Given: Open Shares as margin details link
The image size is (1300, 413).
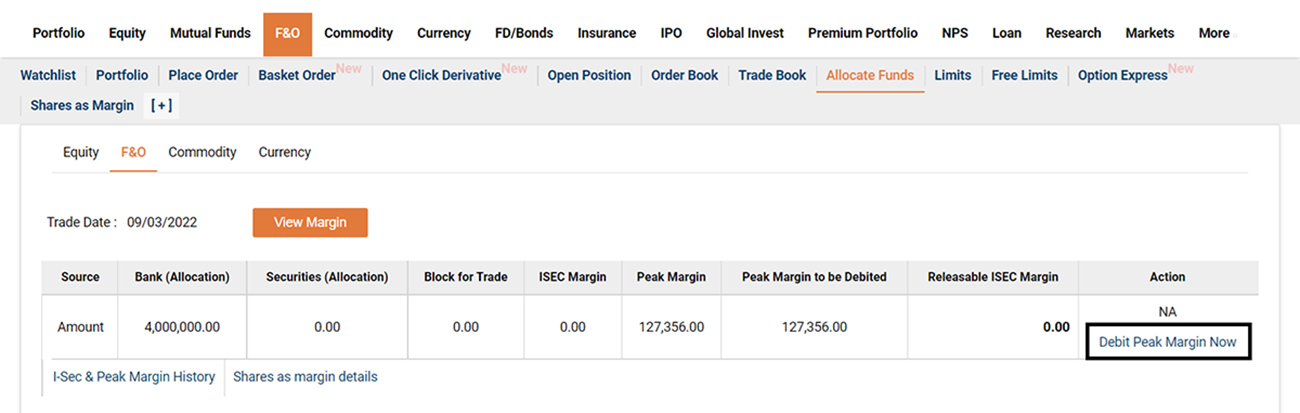Looking at the screenshot, I should 305,377.
